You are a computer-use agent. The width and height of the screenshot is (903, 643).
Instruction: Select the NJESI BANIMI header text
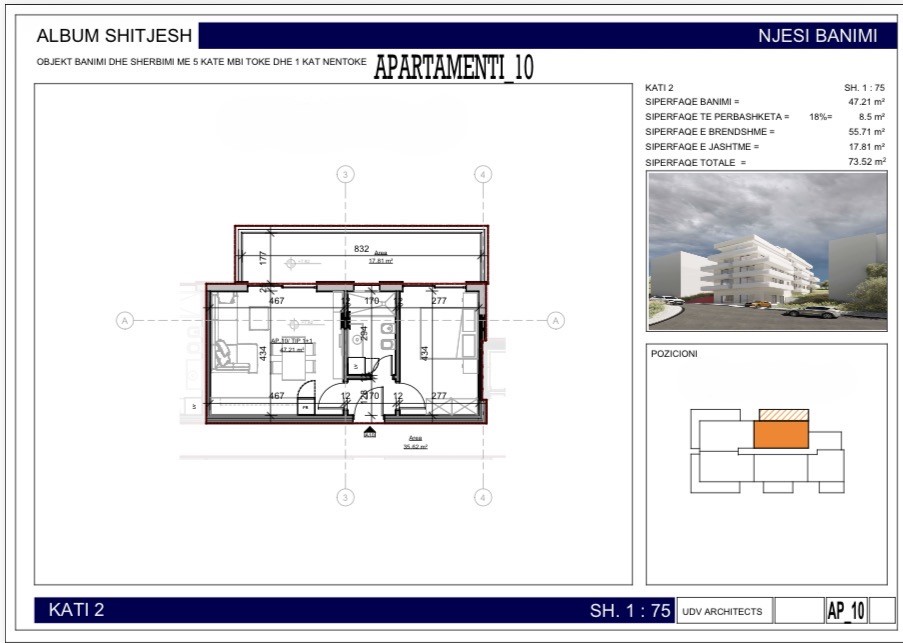point(817,37)
